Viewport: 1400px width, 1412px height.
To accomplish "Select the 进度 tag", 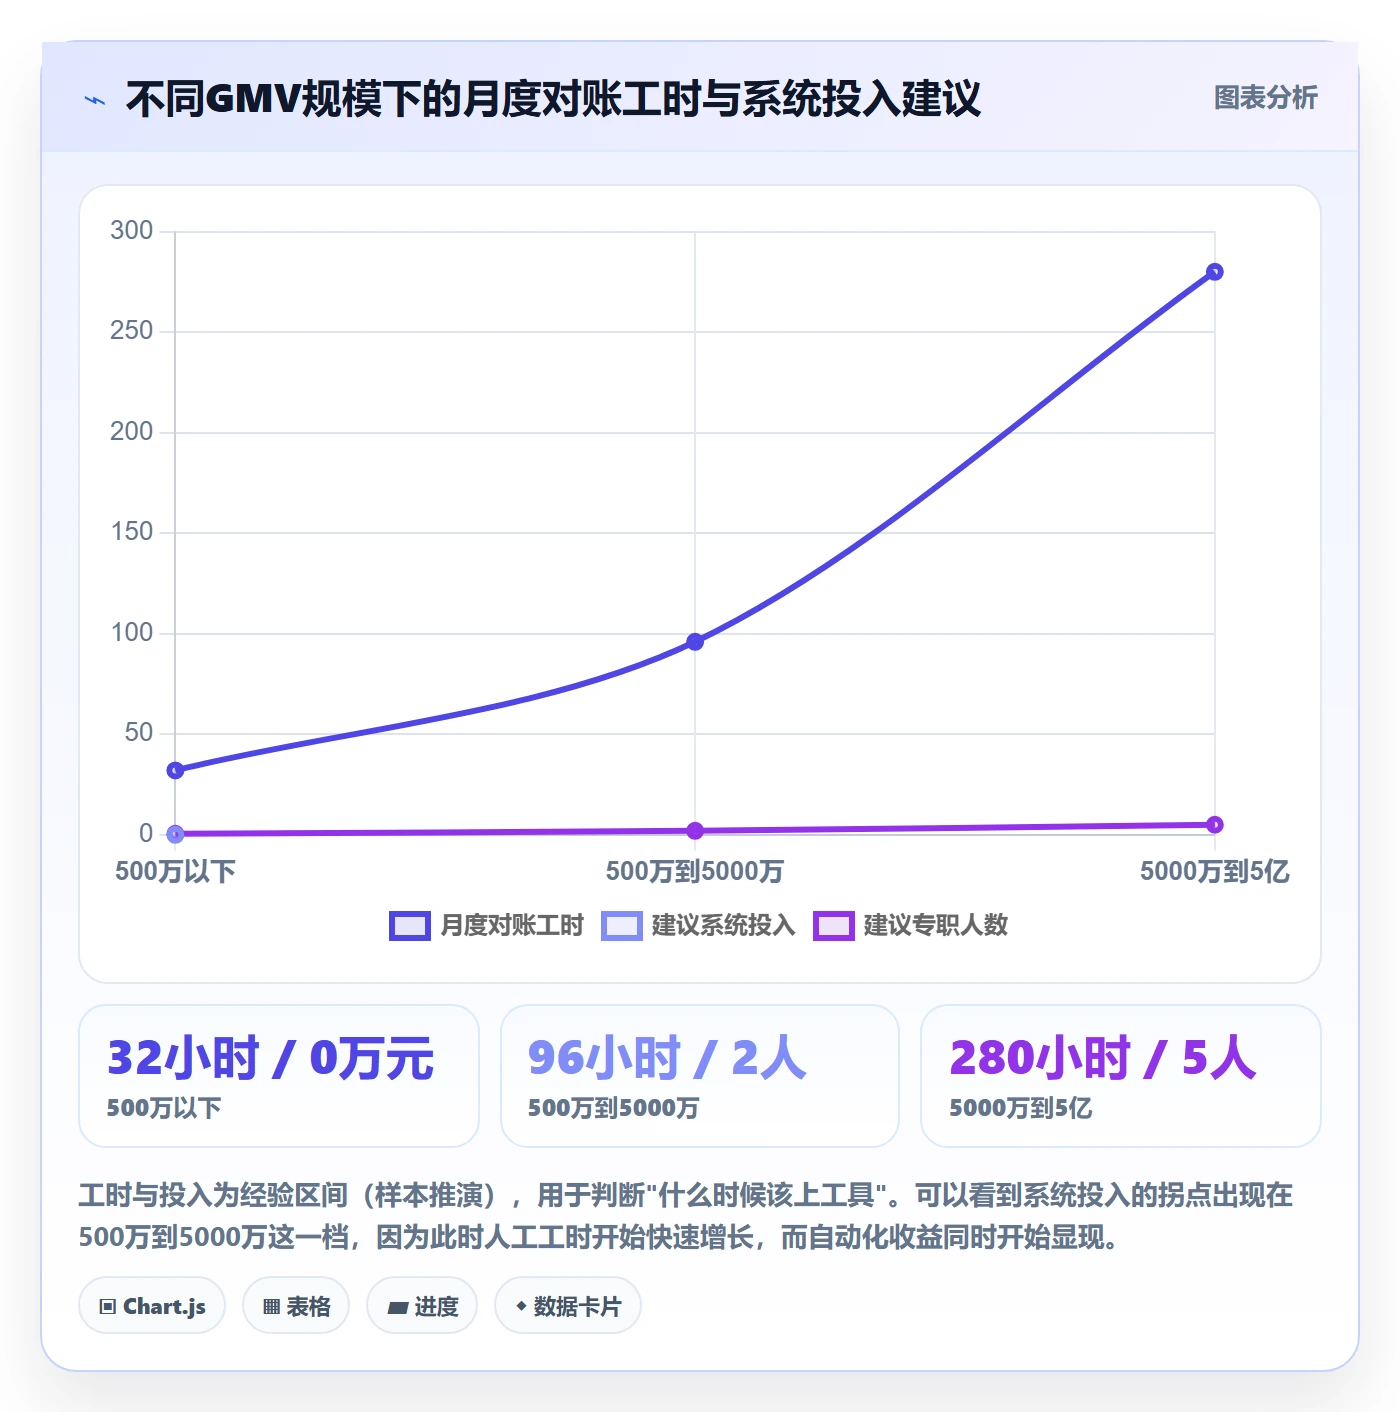I will 422,1306.
